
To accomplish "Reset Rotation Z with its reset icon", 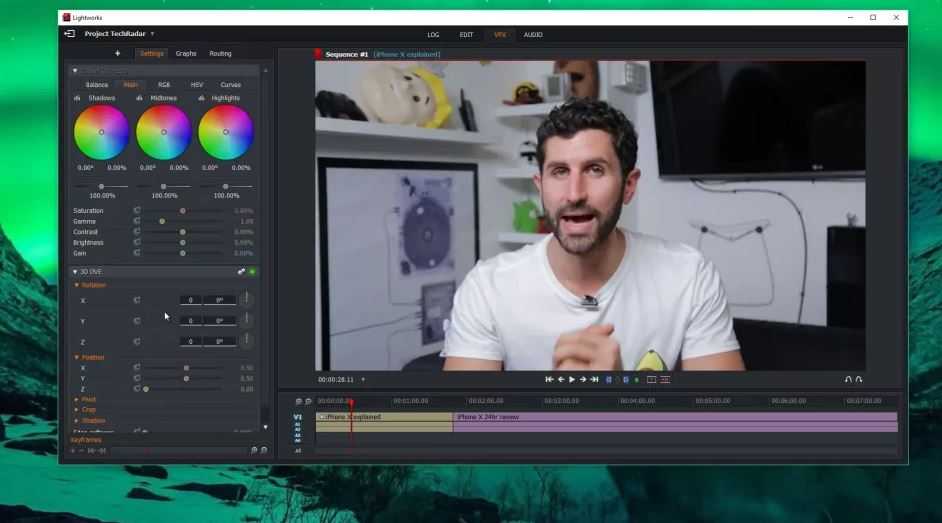I will (137, 341).
